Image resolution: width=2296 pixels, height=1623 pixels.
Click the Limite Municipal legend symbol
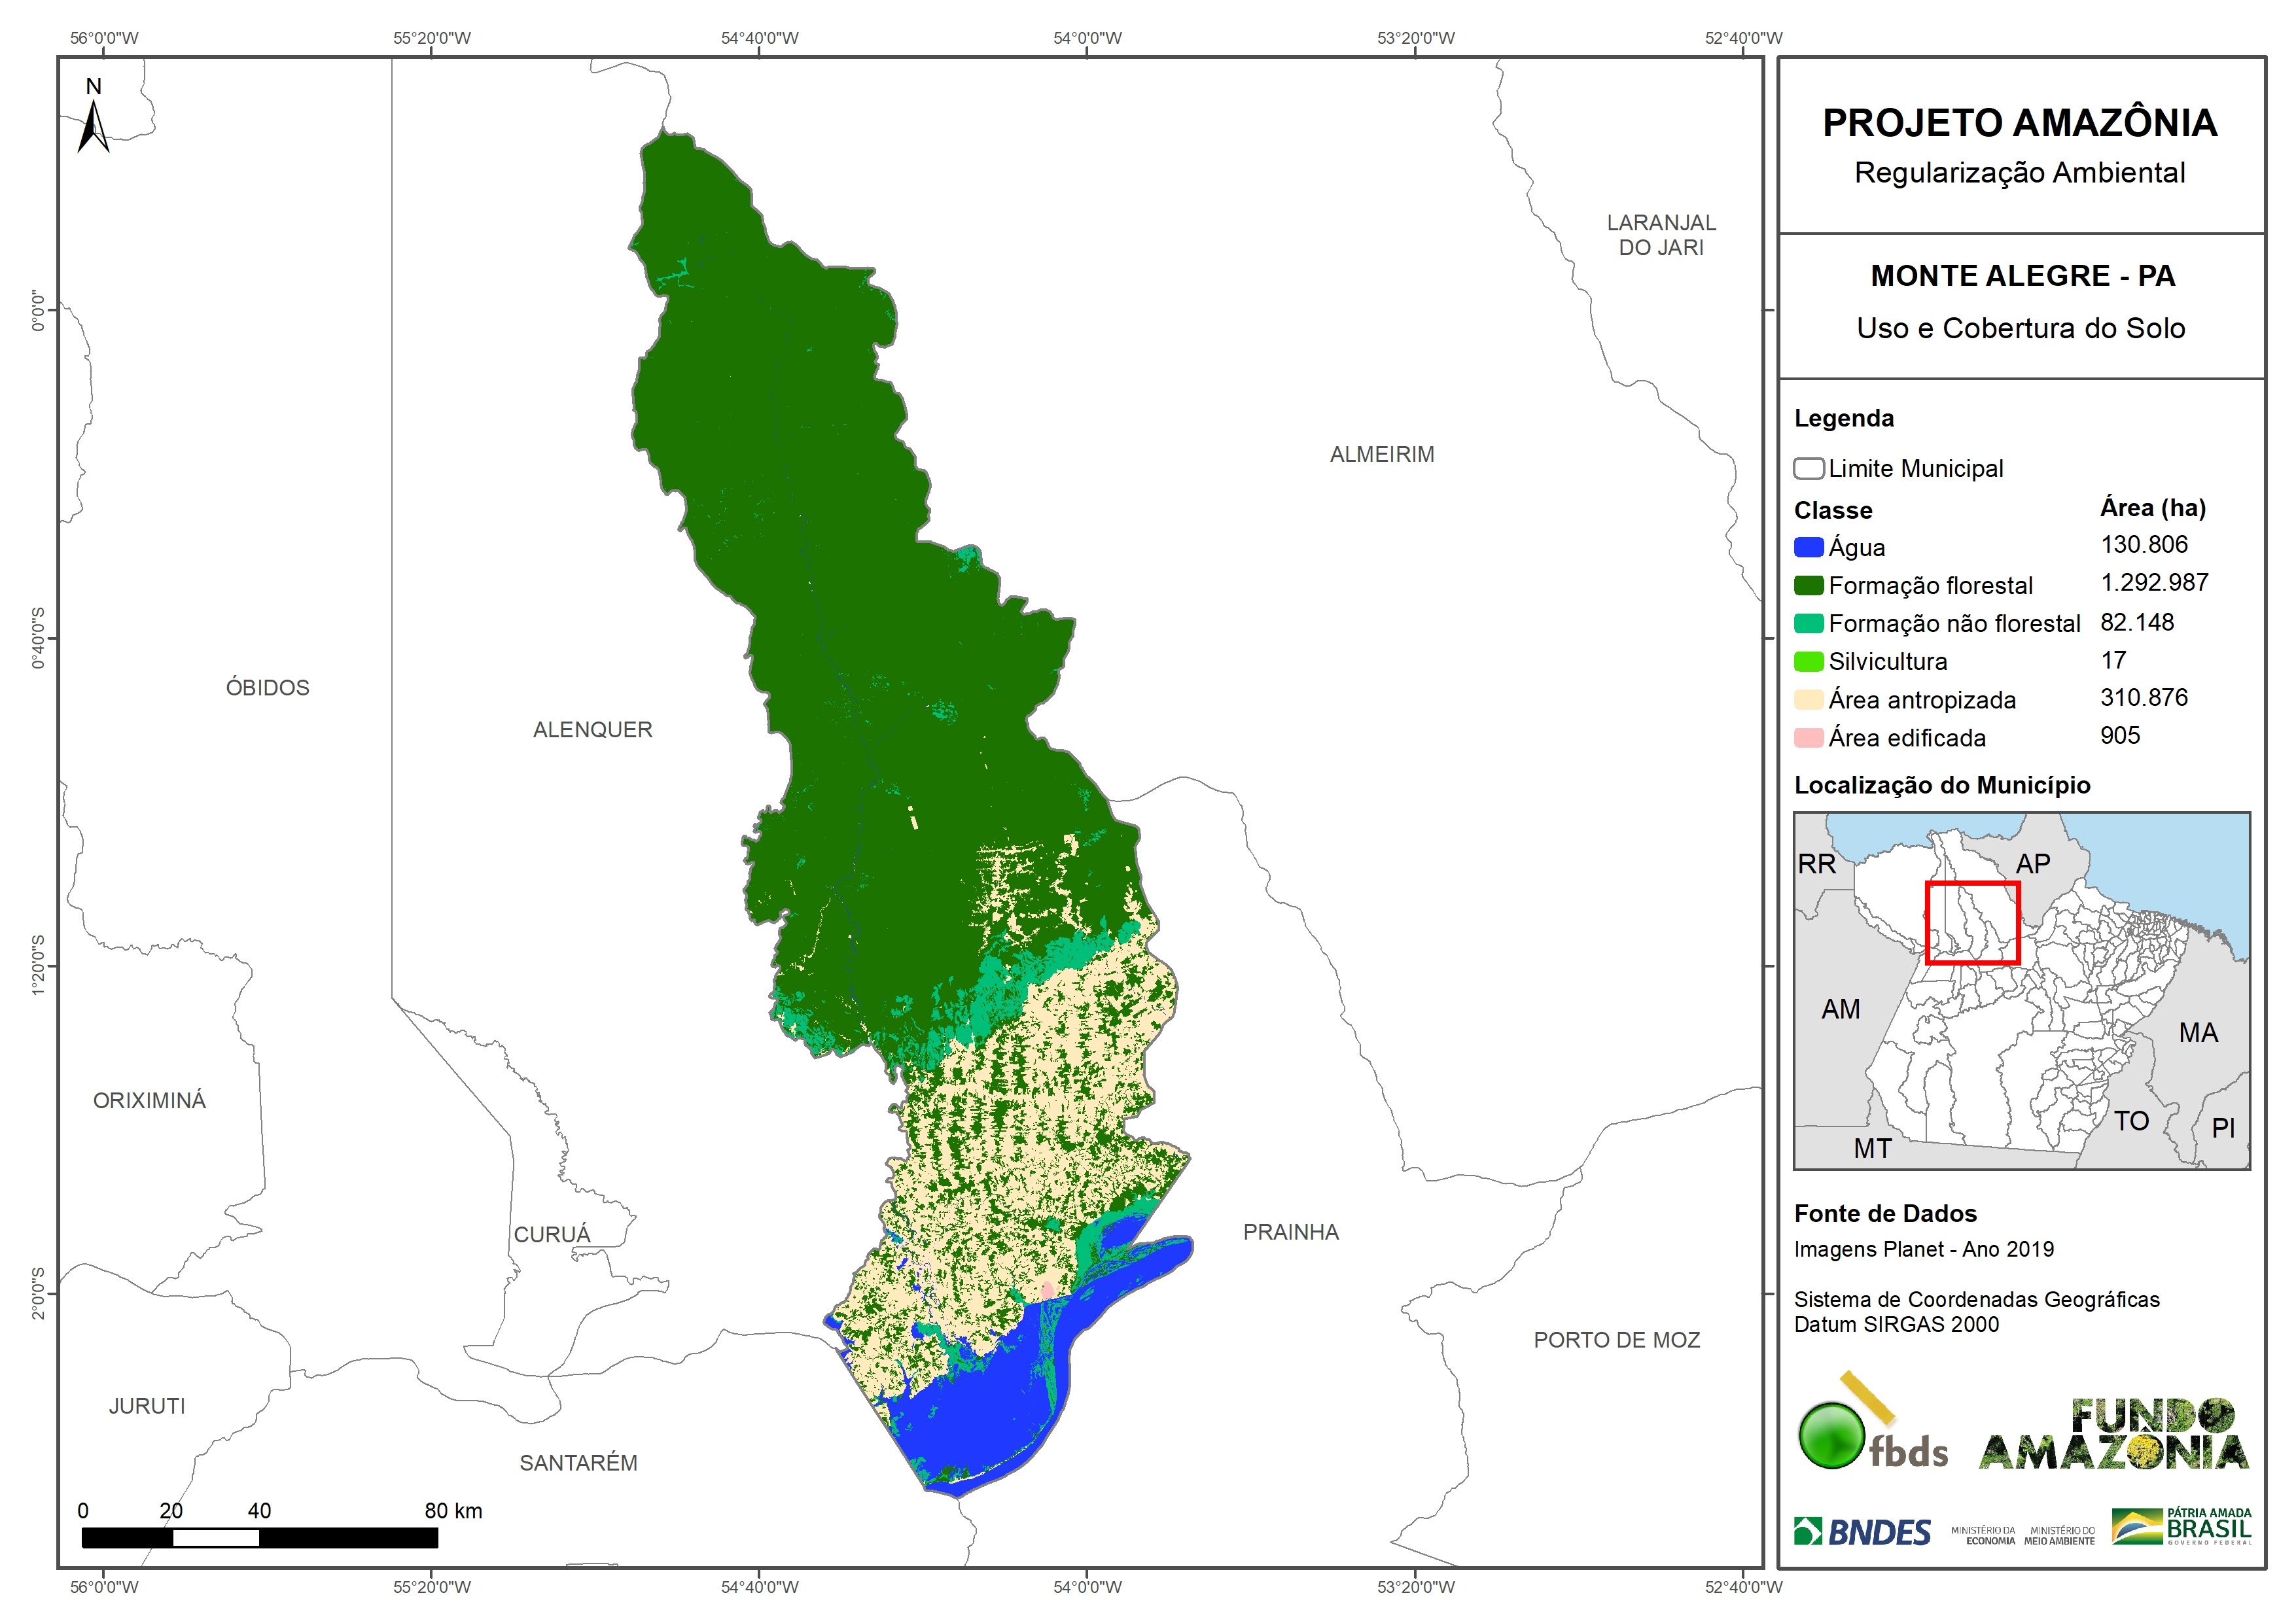coord(1808,468)
